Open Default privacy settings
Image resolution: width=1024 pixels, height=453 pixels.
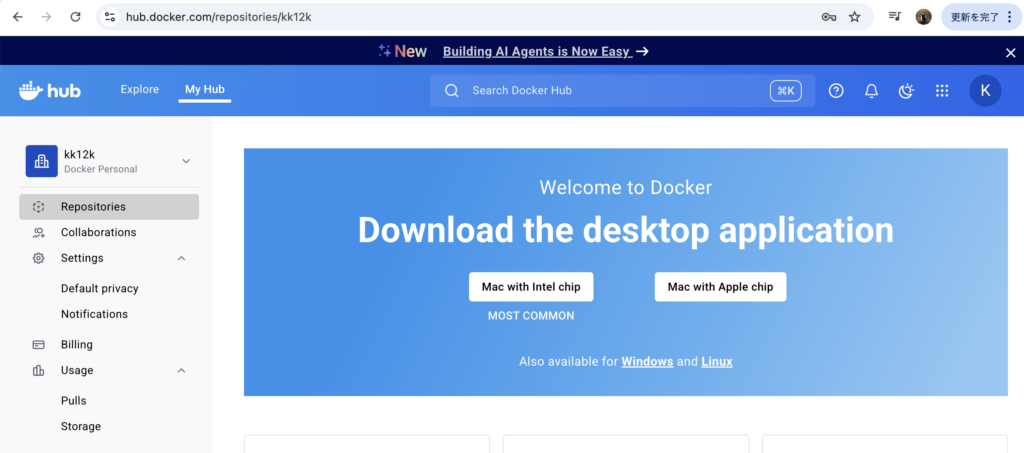pos(100,289)
